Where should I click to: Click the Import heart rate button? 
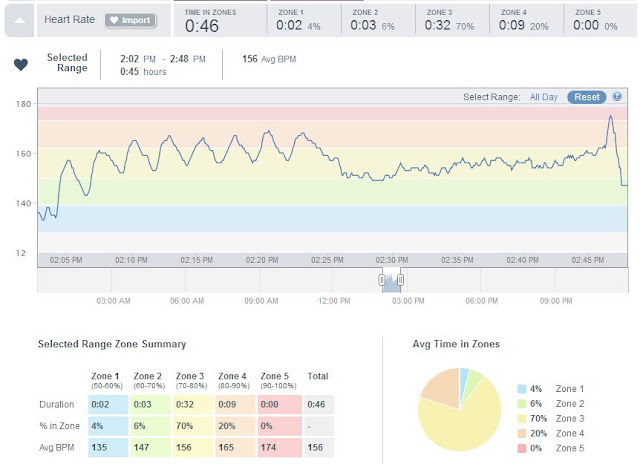pyautogui.click(x=131, y=20)
